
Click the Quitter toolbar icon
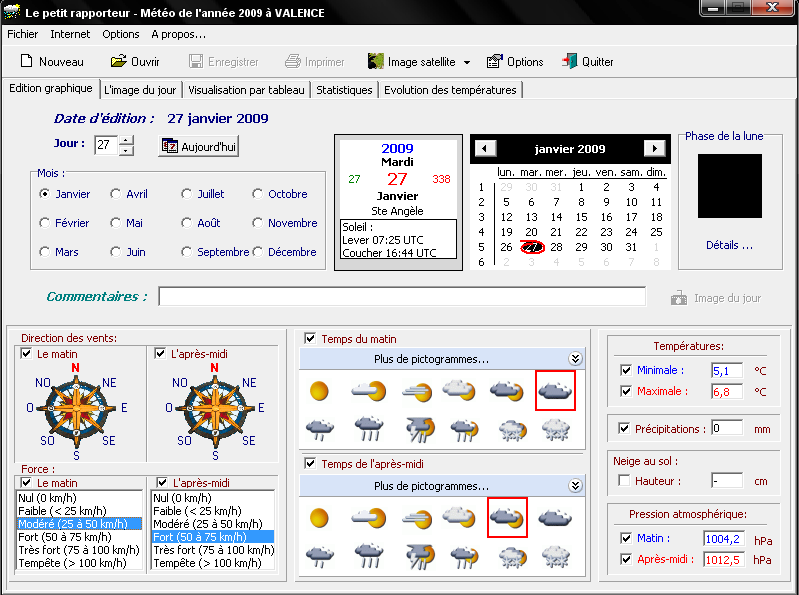coord(569,62)
